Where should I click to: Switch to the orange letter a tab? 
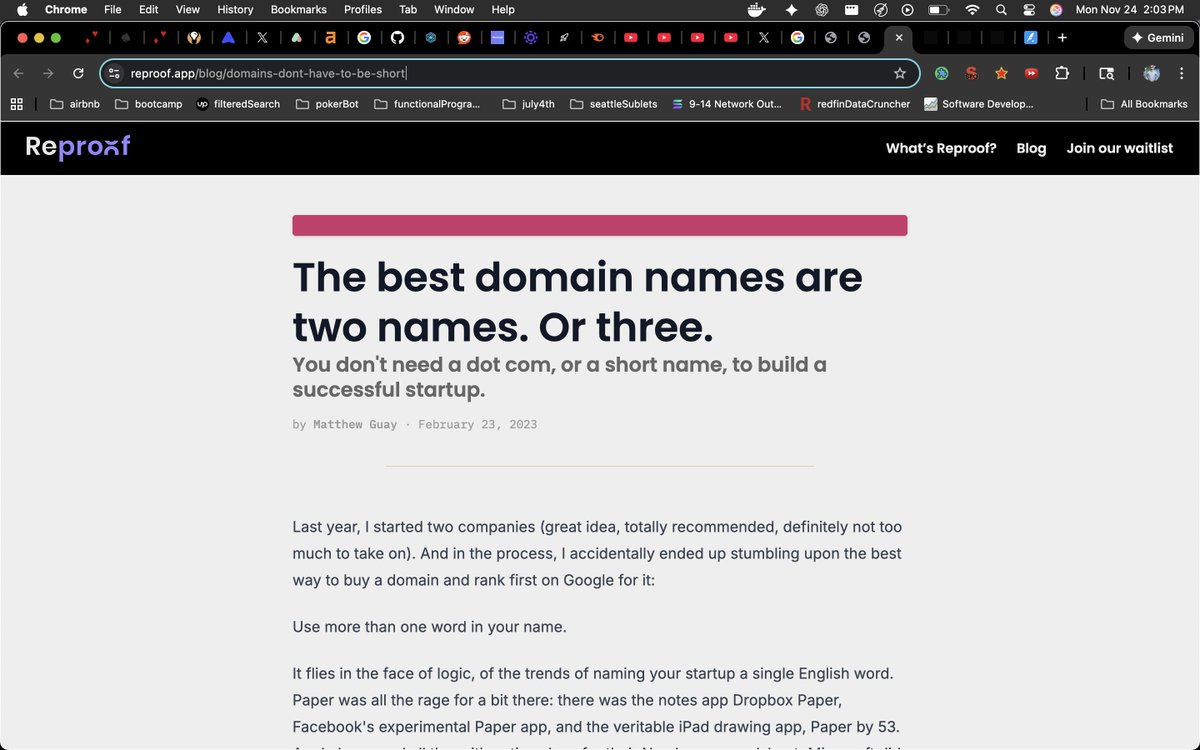[330, 37]
